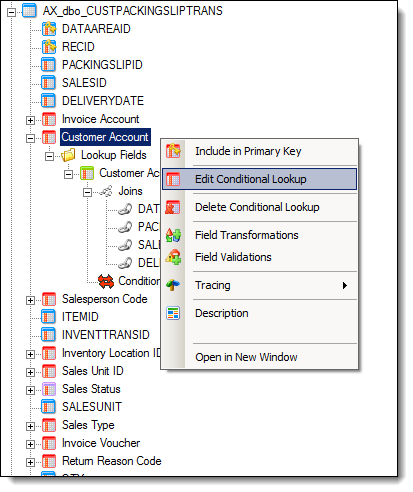The width and height of the screenshot is (413, 492).
Task: Click the Tracing menu icon
Action: pyautogui.click(x=173, y=285)
